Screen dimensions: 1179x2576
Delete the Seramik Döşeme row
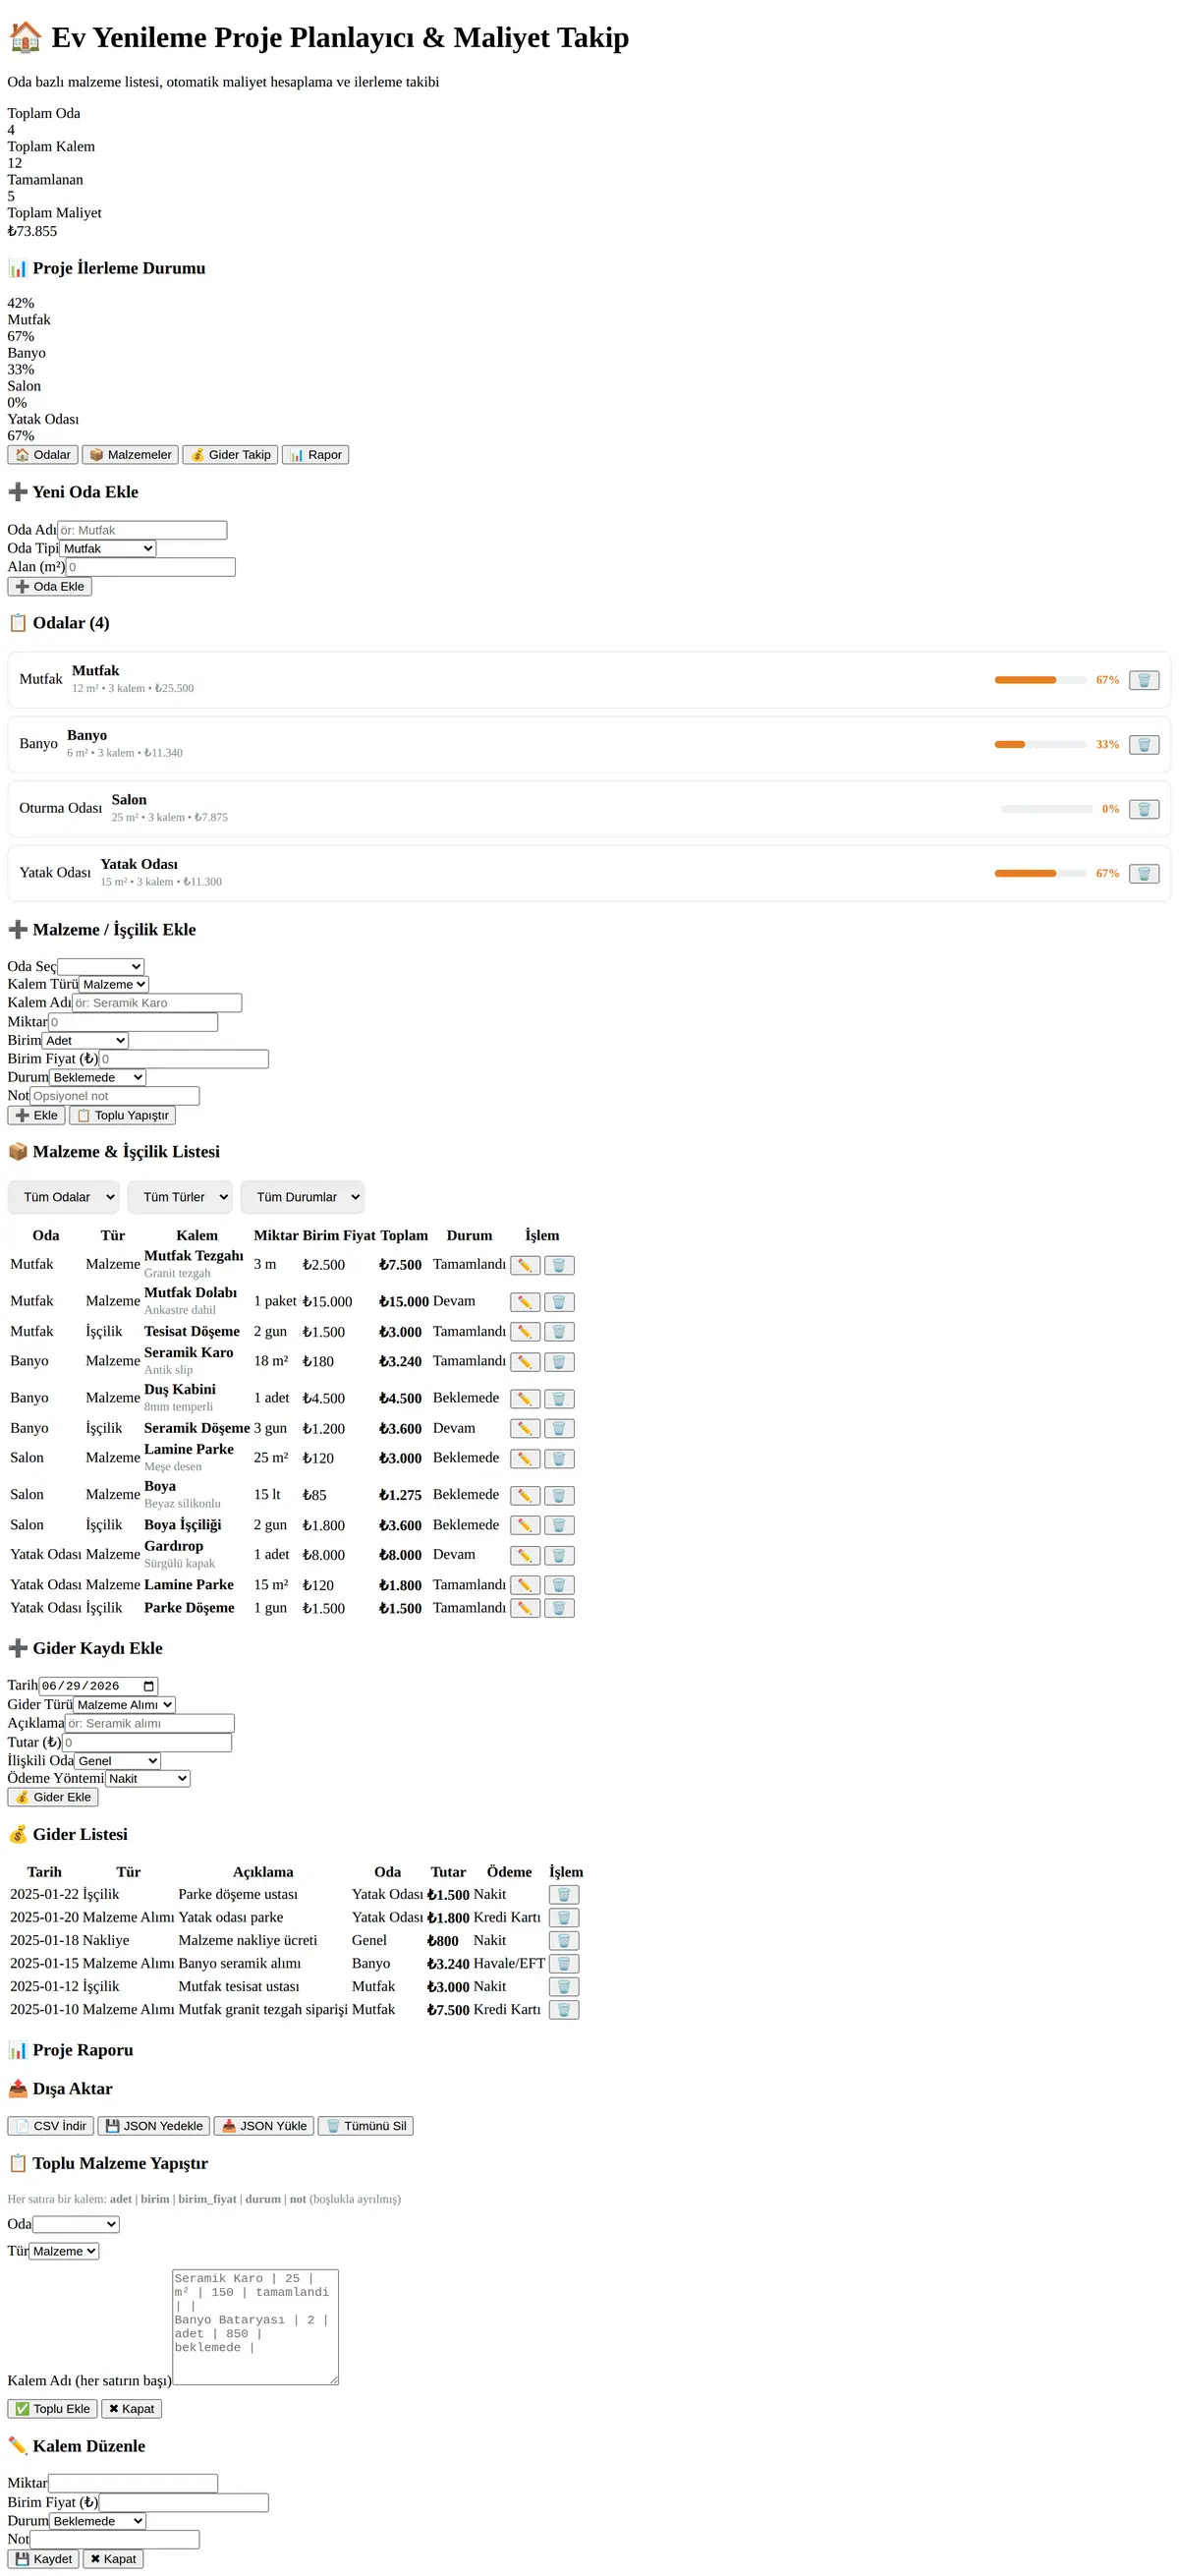click(559, 1429)
